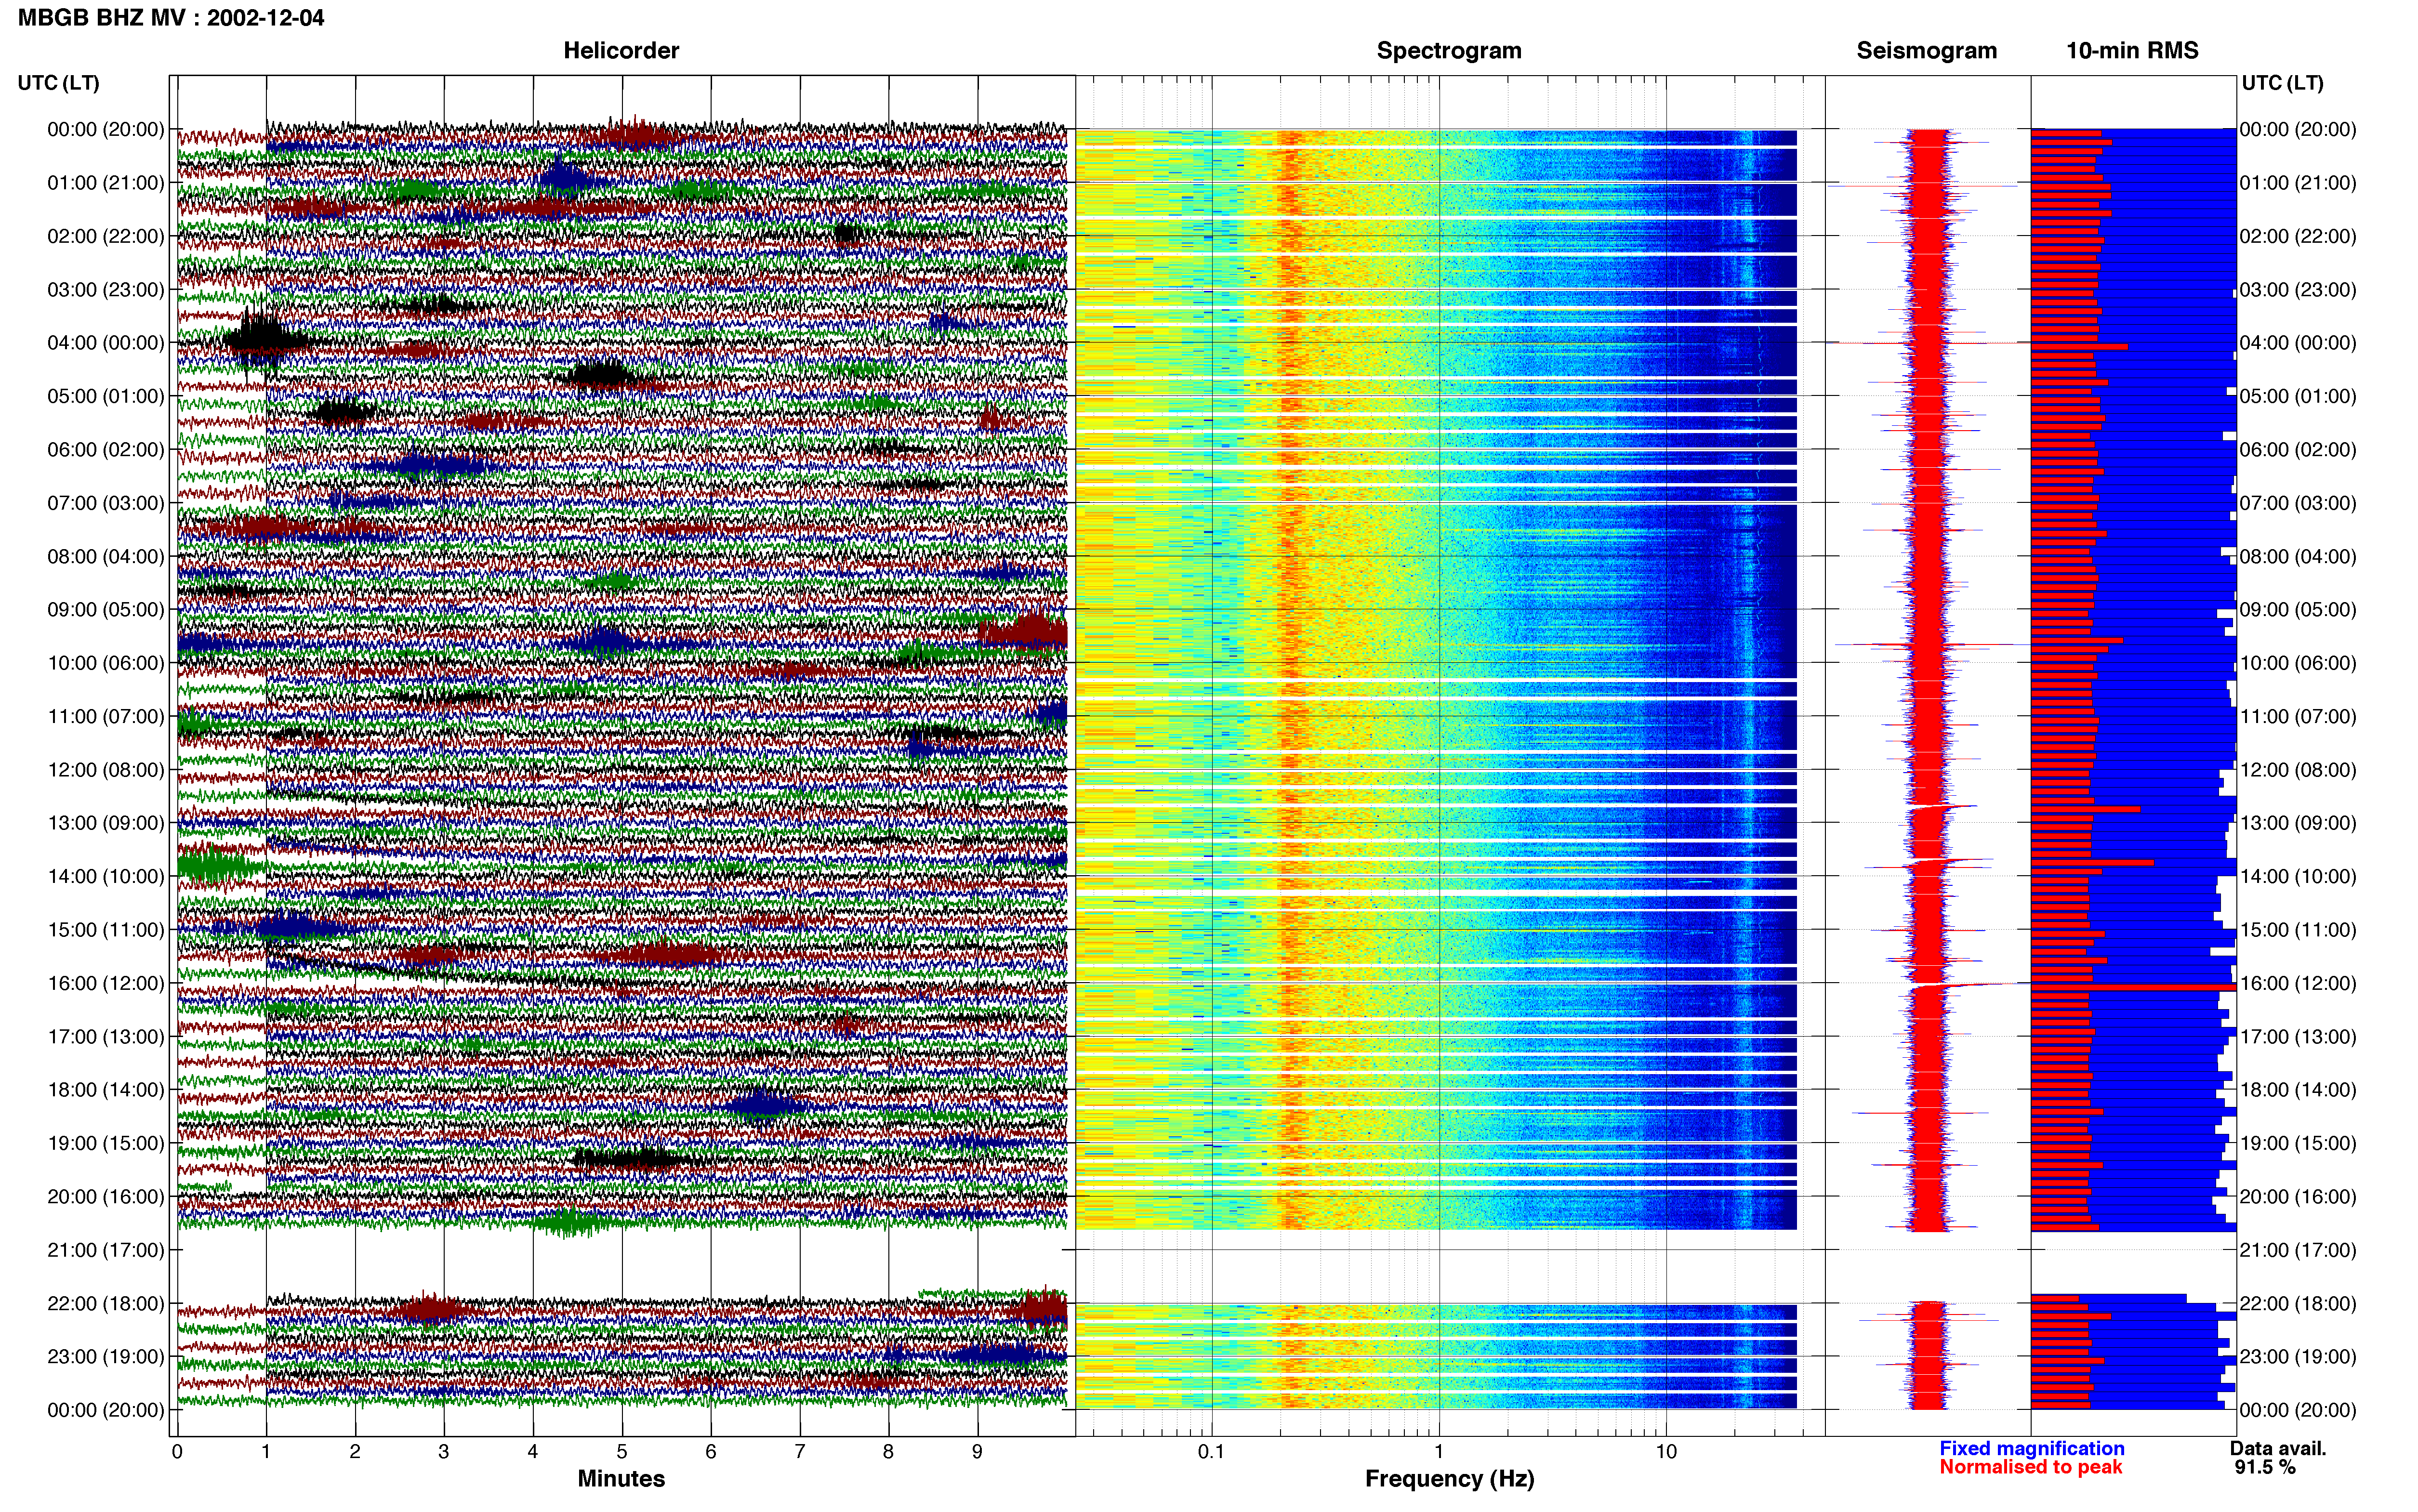Click the plot title MBGB BHZ MV : 2002-12-04
The height and width of the screenshot is (1512, 2418).
point(171,17)
